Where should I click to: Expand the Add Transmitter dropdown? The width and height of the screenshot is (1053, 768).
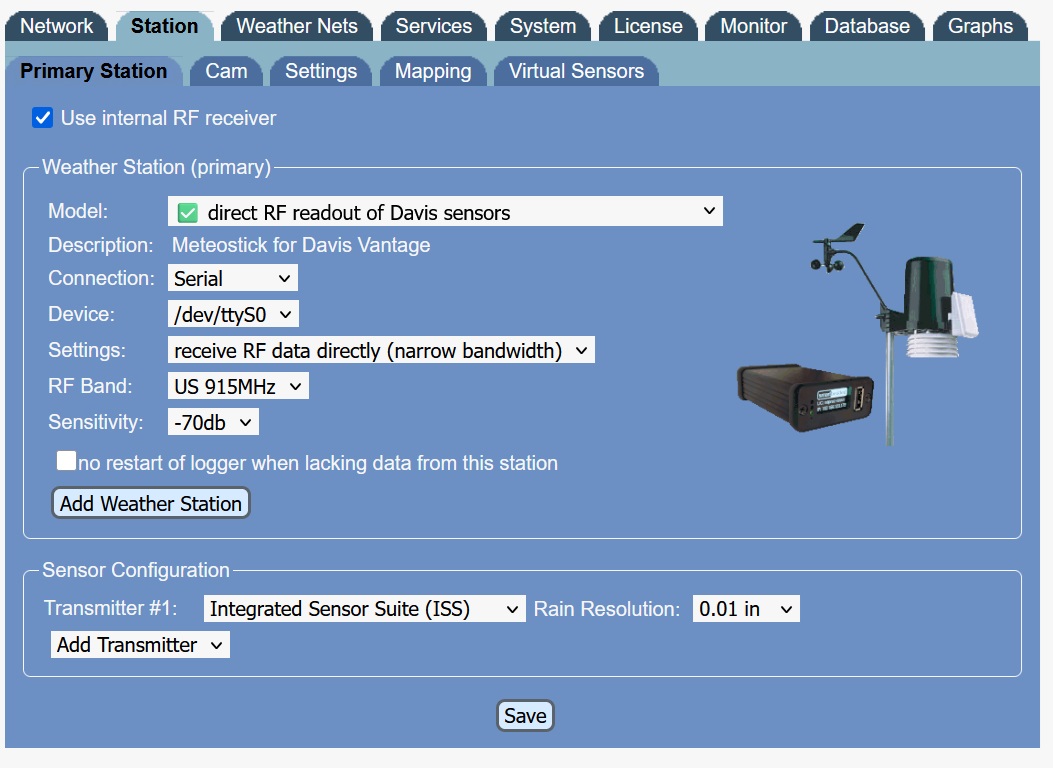tap(140, 645)
